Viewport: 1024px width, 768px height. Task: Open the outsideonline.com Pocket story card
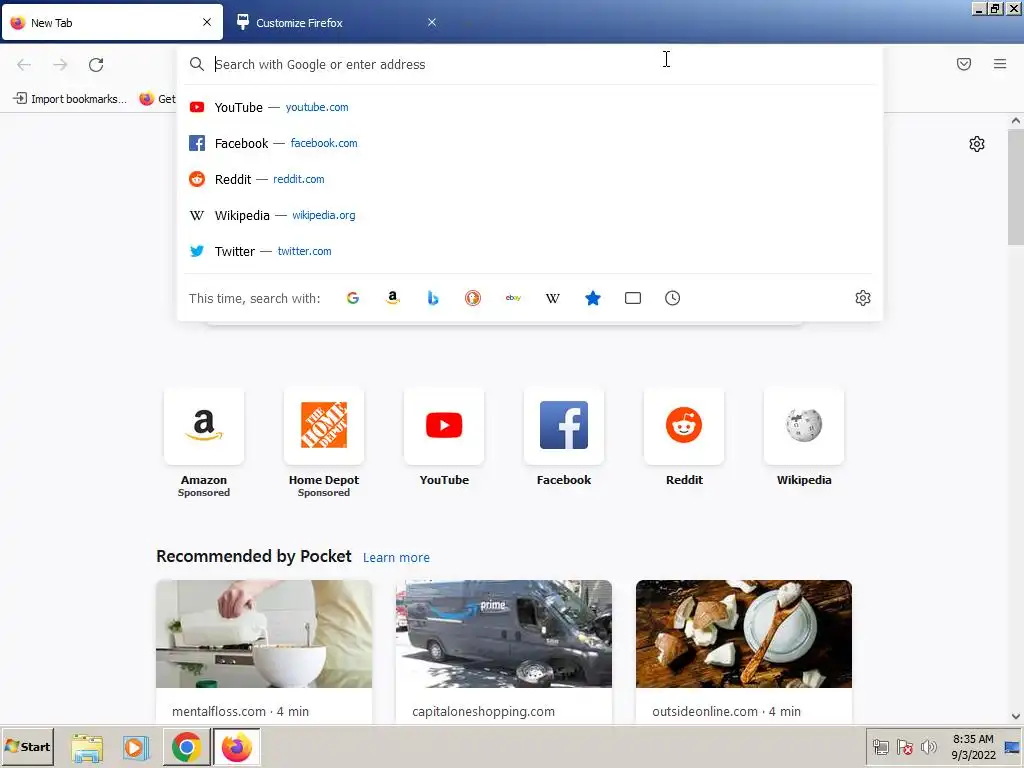pyautogui.click(x=744, y=651)
